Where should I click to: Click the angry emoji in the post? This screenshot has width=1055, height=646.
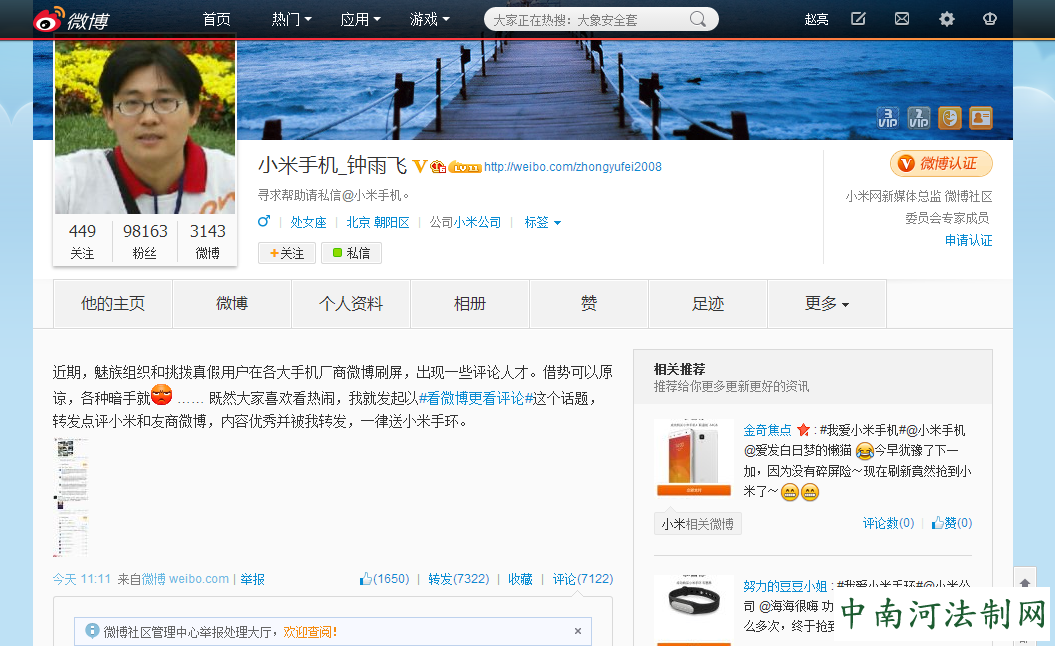point(161,394)
